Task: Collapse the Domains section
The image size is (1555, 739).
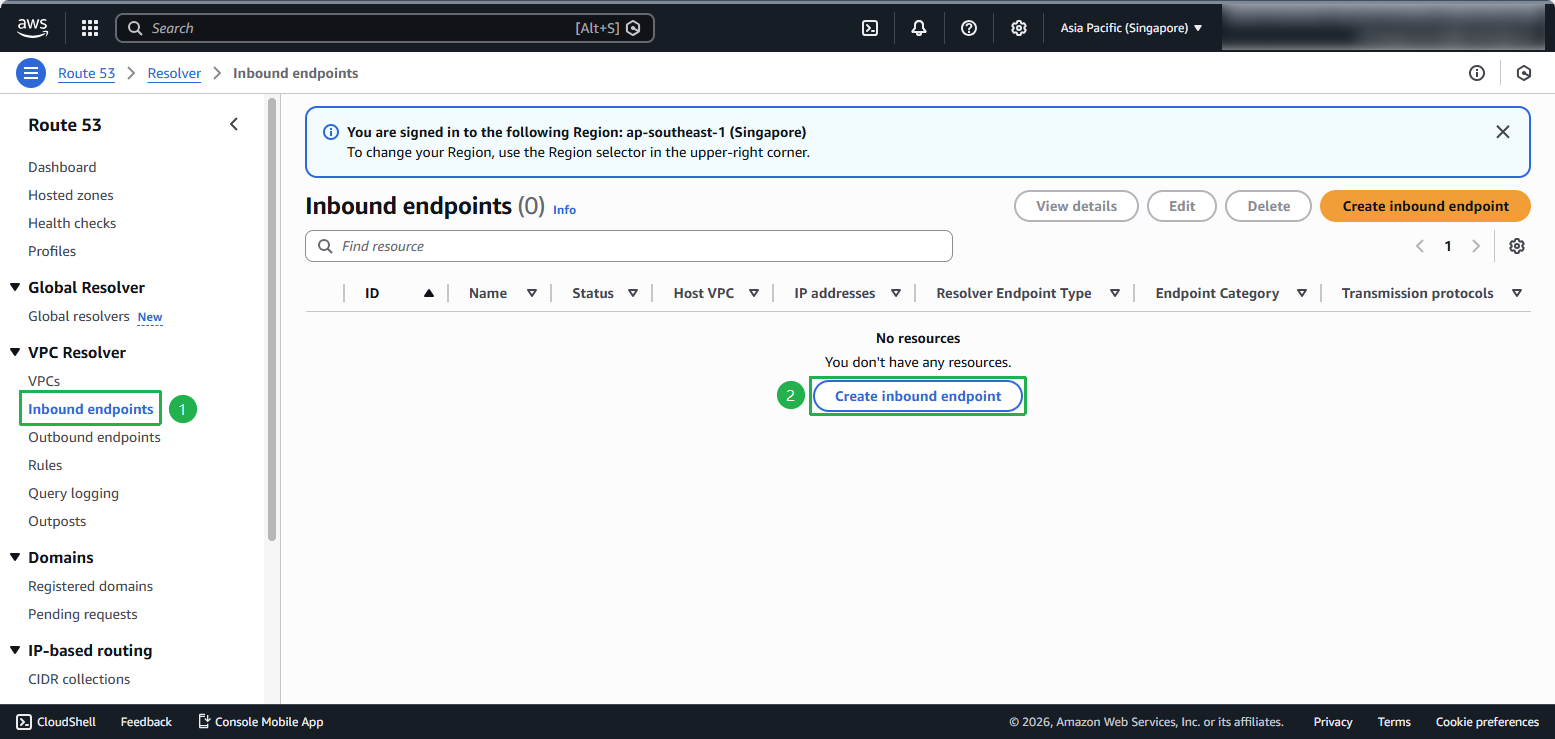Action: [x=15, y=558]
